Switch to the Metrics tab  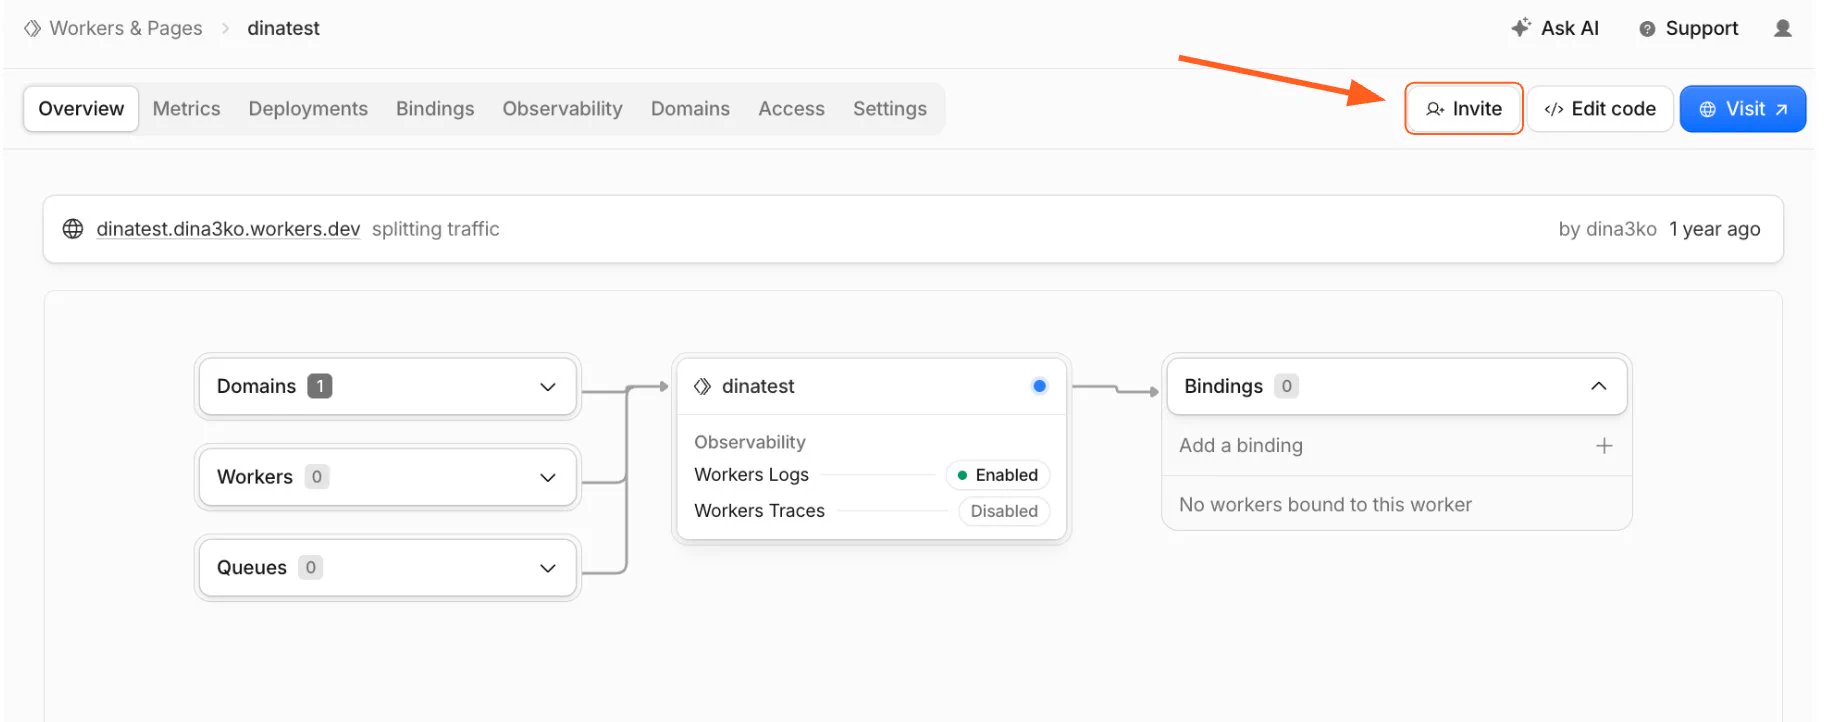click(186, 109)
